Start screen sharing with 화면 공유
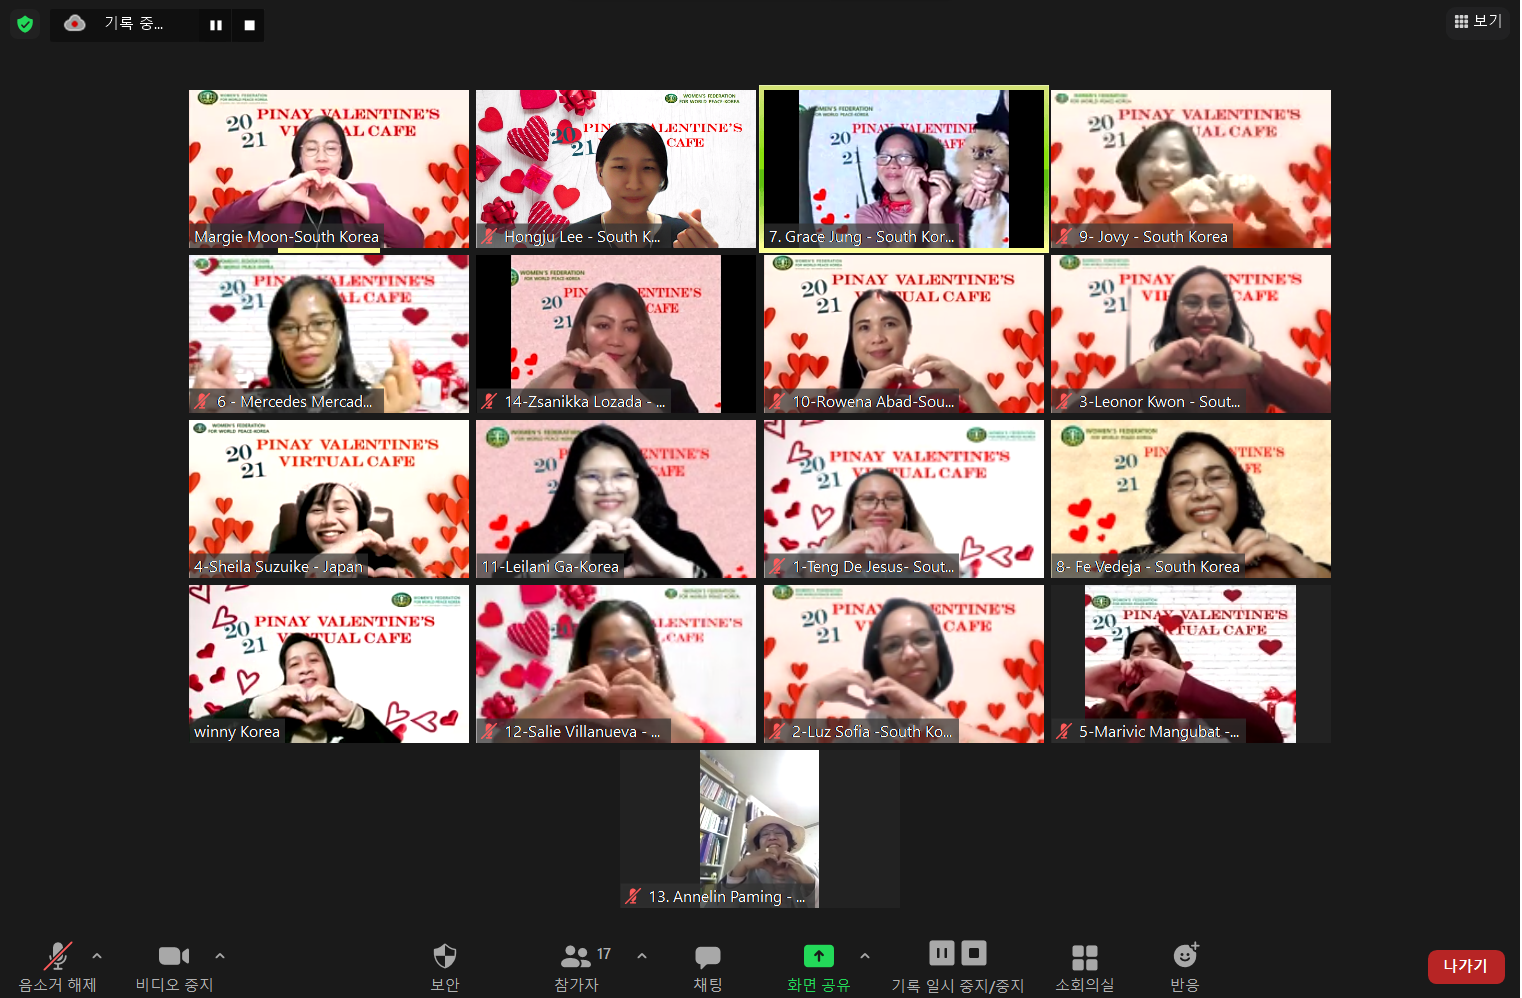 pyautogui.click(x=818, y=966)
